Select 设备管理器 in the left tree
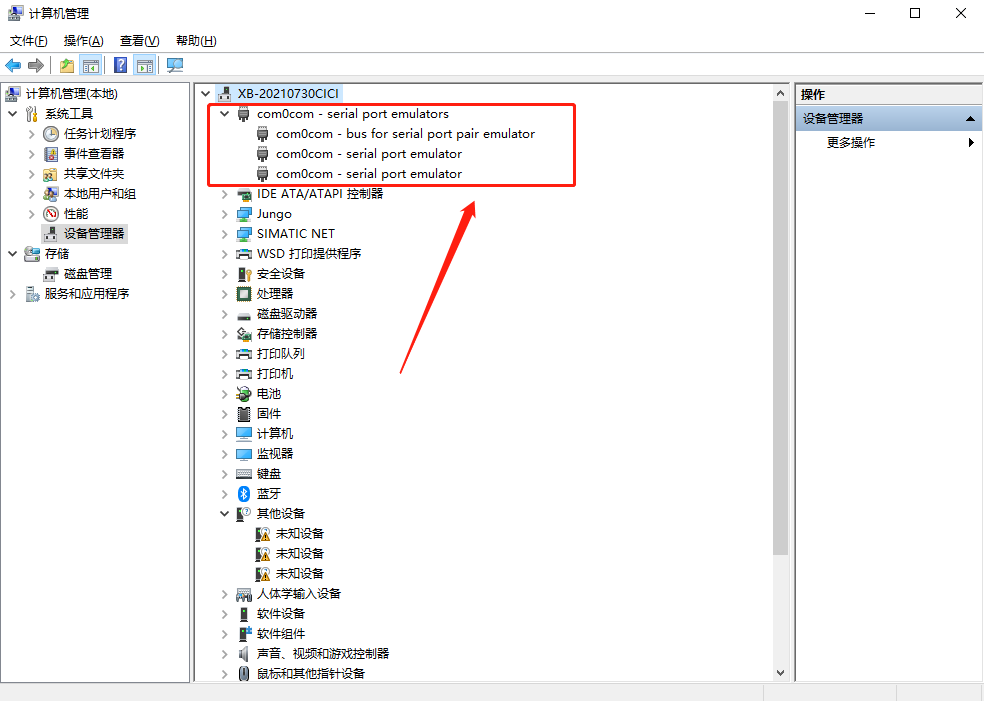 click(x=94, y=233)
